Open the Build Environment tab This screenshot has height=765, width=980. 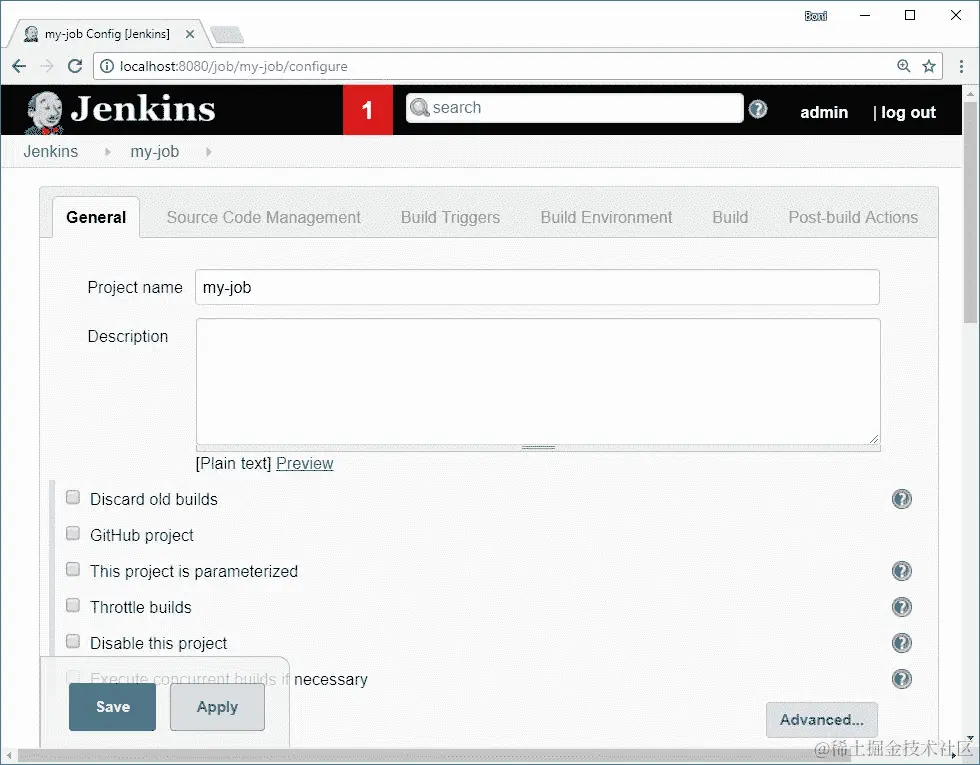click(x=606, y=218)
